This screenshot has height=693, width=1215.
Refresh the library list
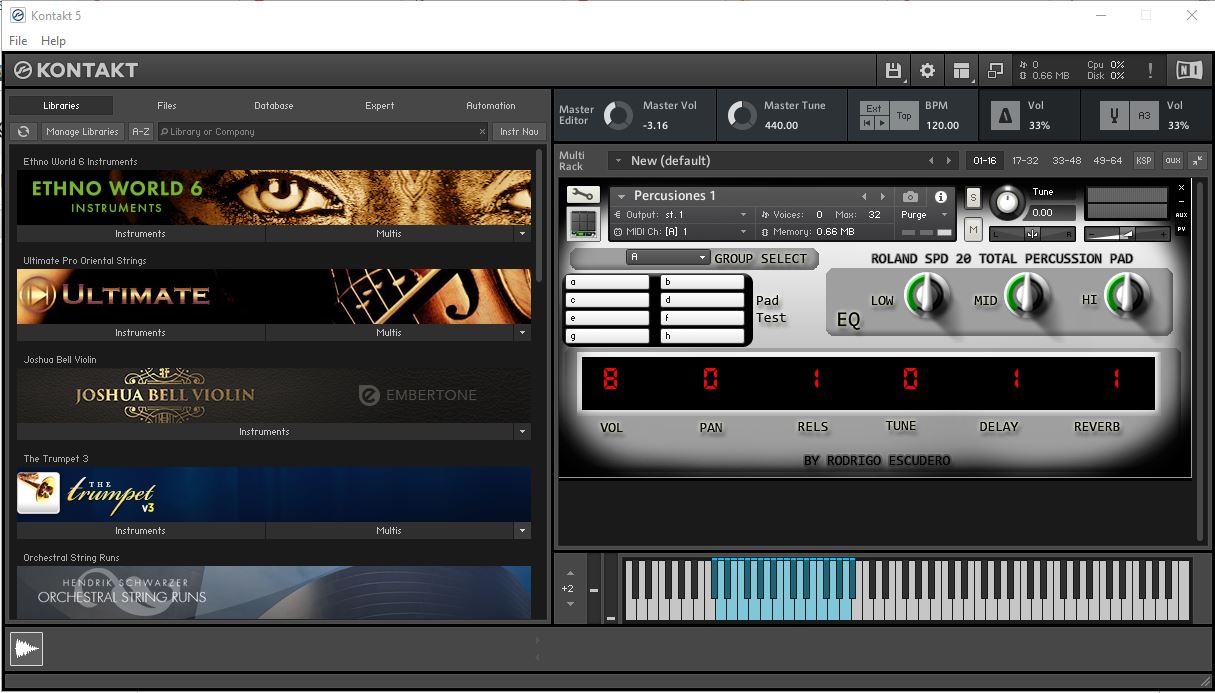coord(24,131)
